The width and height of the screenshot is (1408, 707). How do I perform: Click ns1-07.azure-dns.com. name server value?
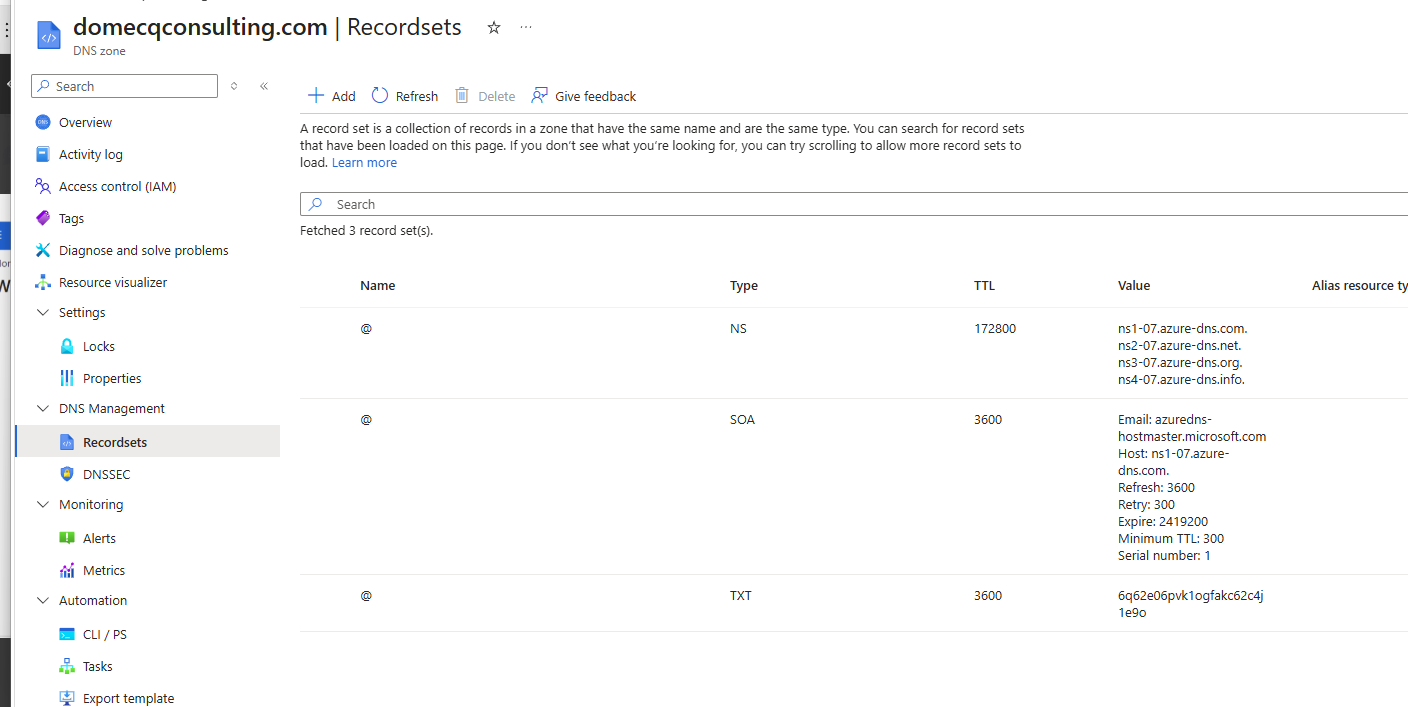(x=1183, y=328)
